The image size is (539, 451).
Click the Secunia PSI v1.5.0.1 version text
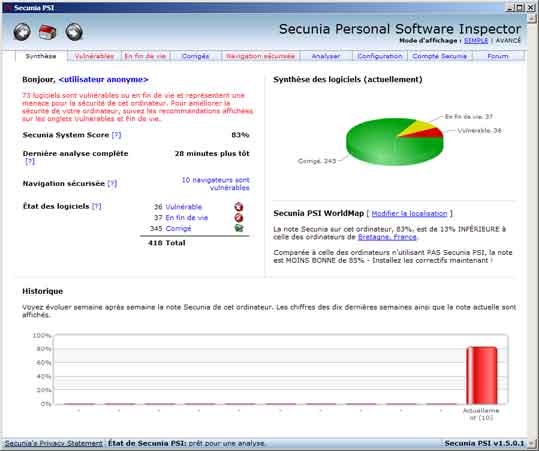[484, 443]
